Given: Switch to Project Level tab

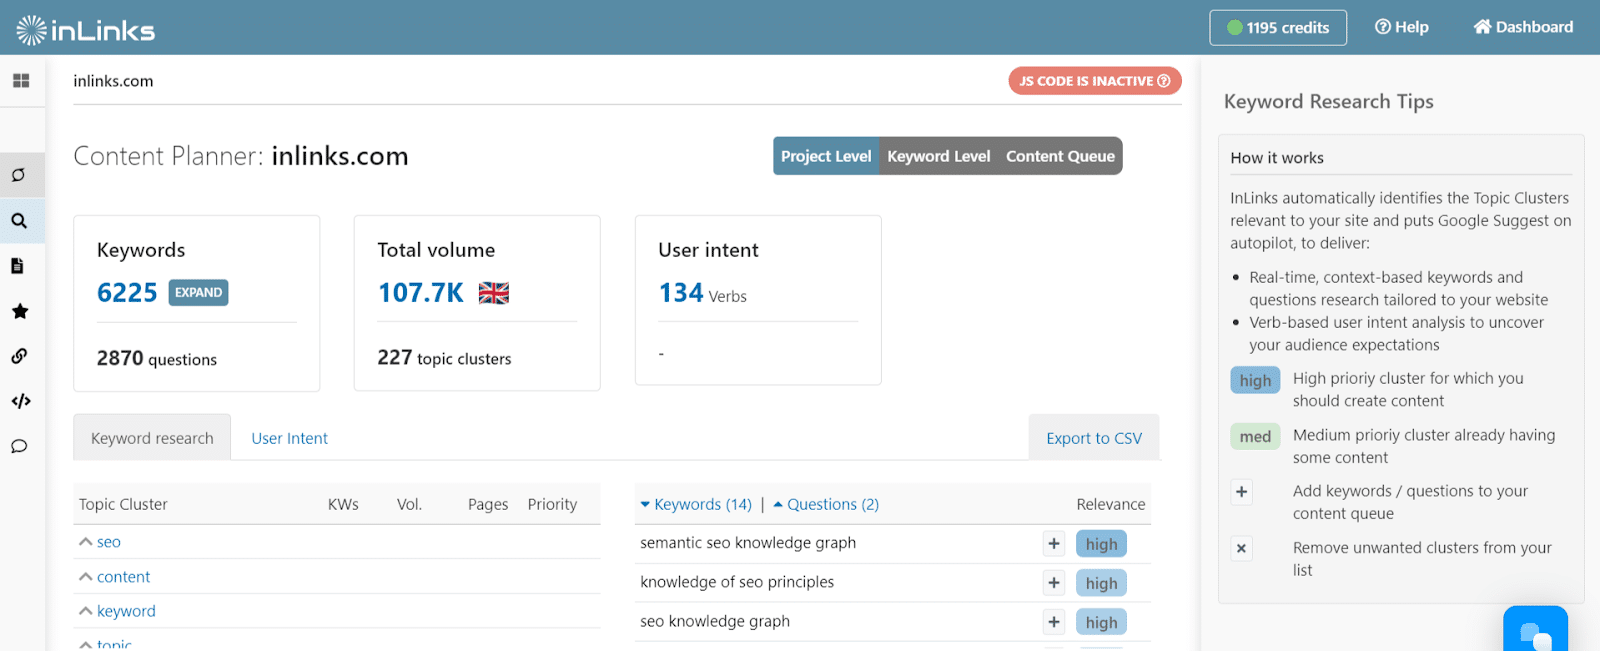Looking at the screenshot, I should (x=826, y=156).
